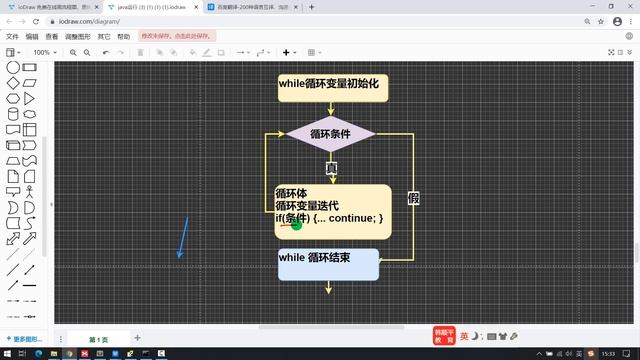Open the waypoint connector style dropdown
Screen dimensions: 640x360
(263, 53)
